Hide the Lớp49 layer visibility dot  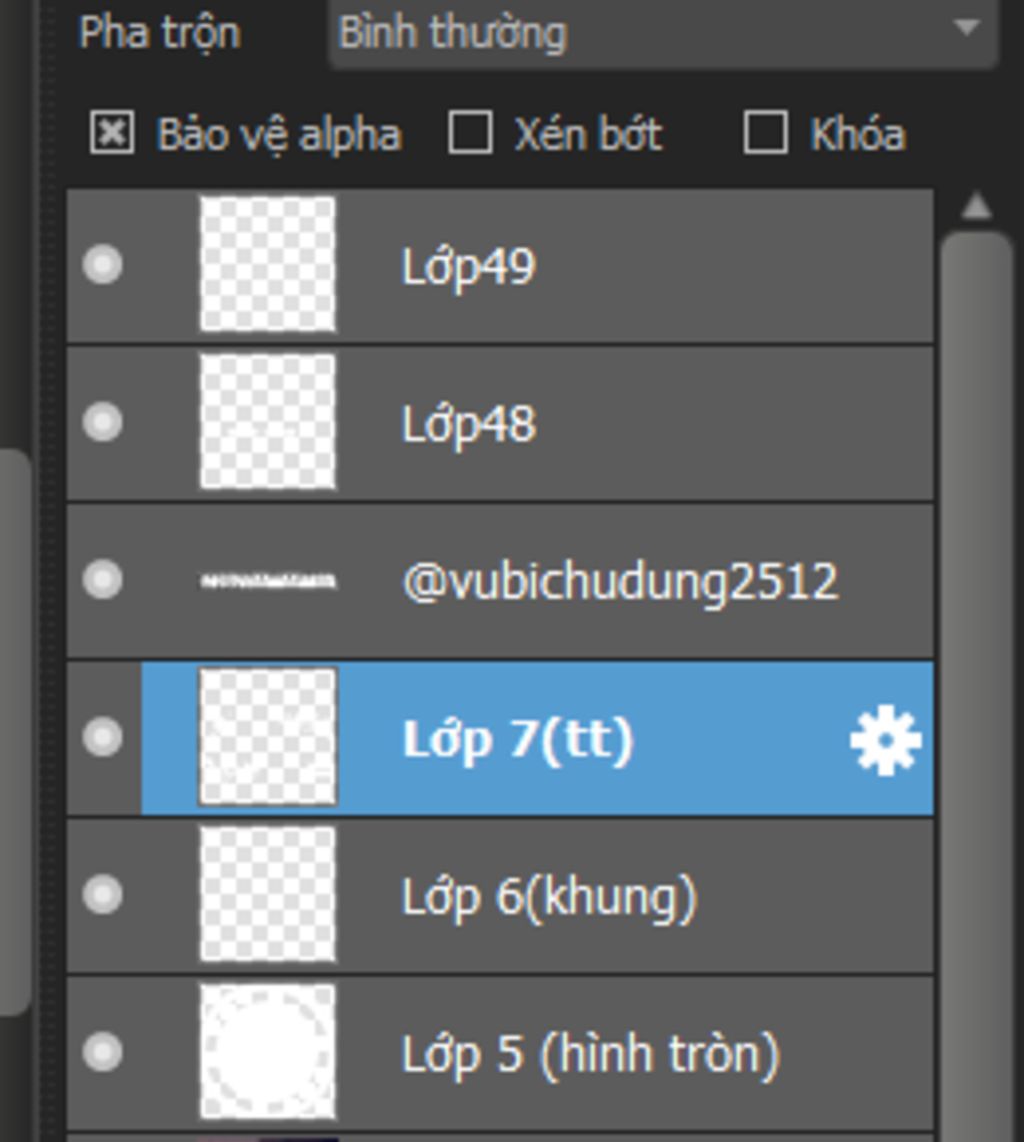click(x=103, y=264)
